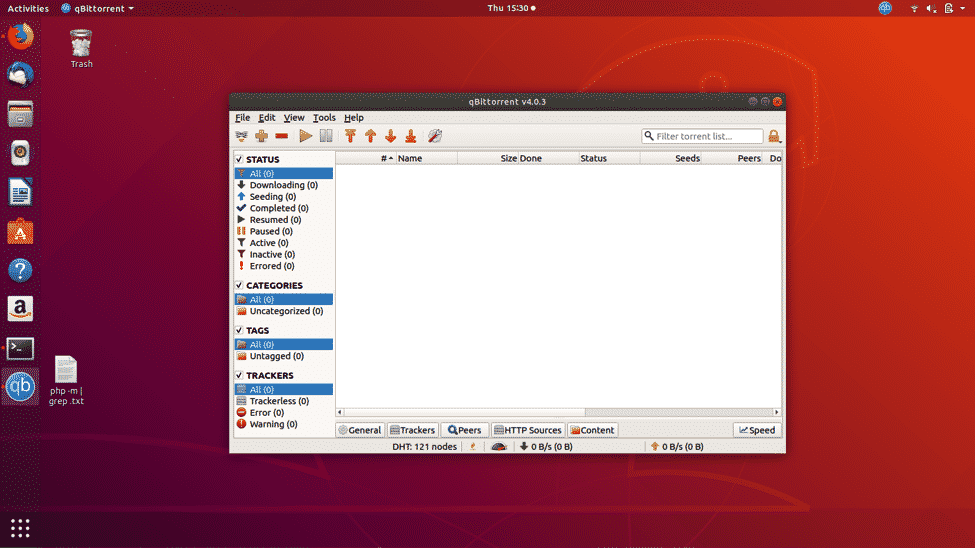Viewport: 975px width, 548px height.
Task: Select the Completed (0) status filter
Action: (x=284, y=208)
